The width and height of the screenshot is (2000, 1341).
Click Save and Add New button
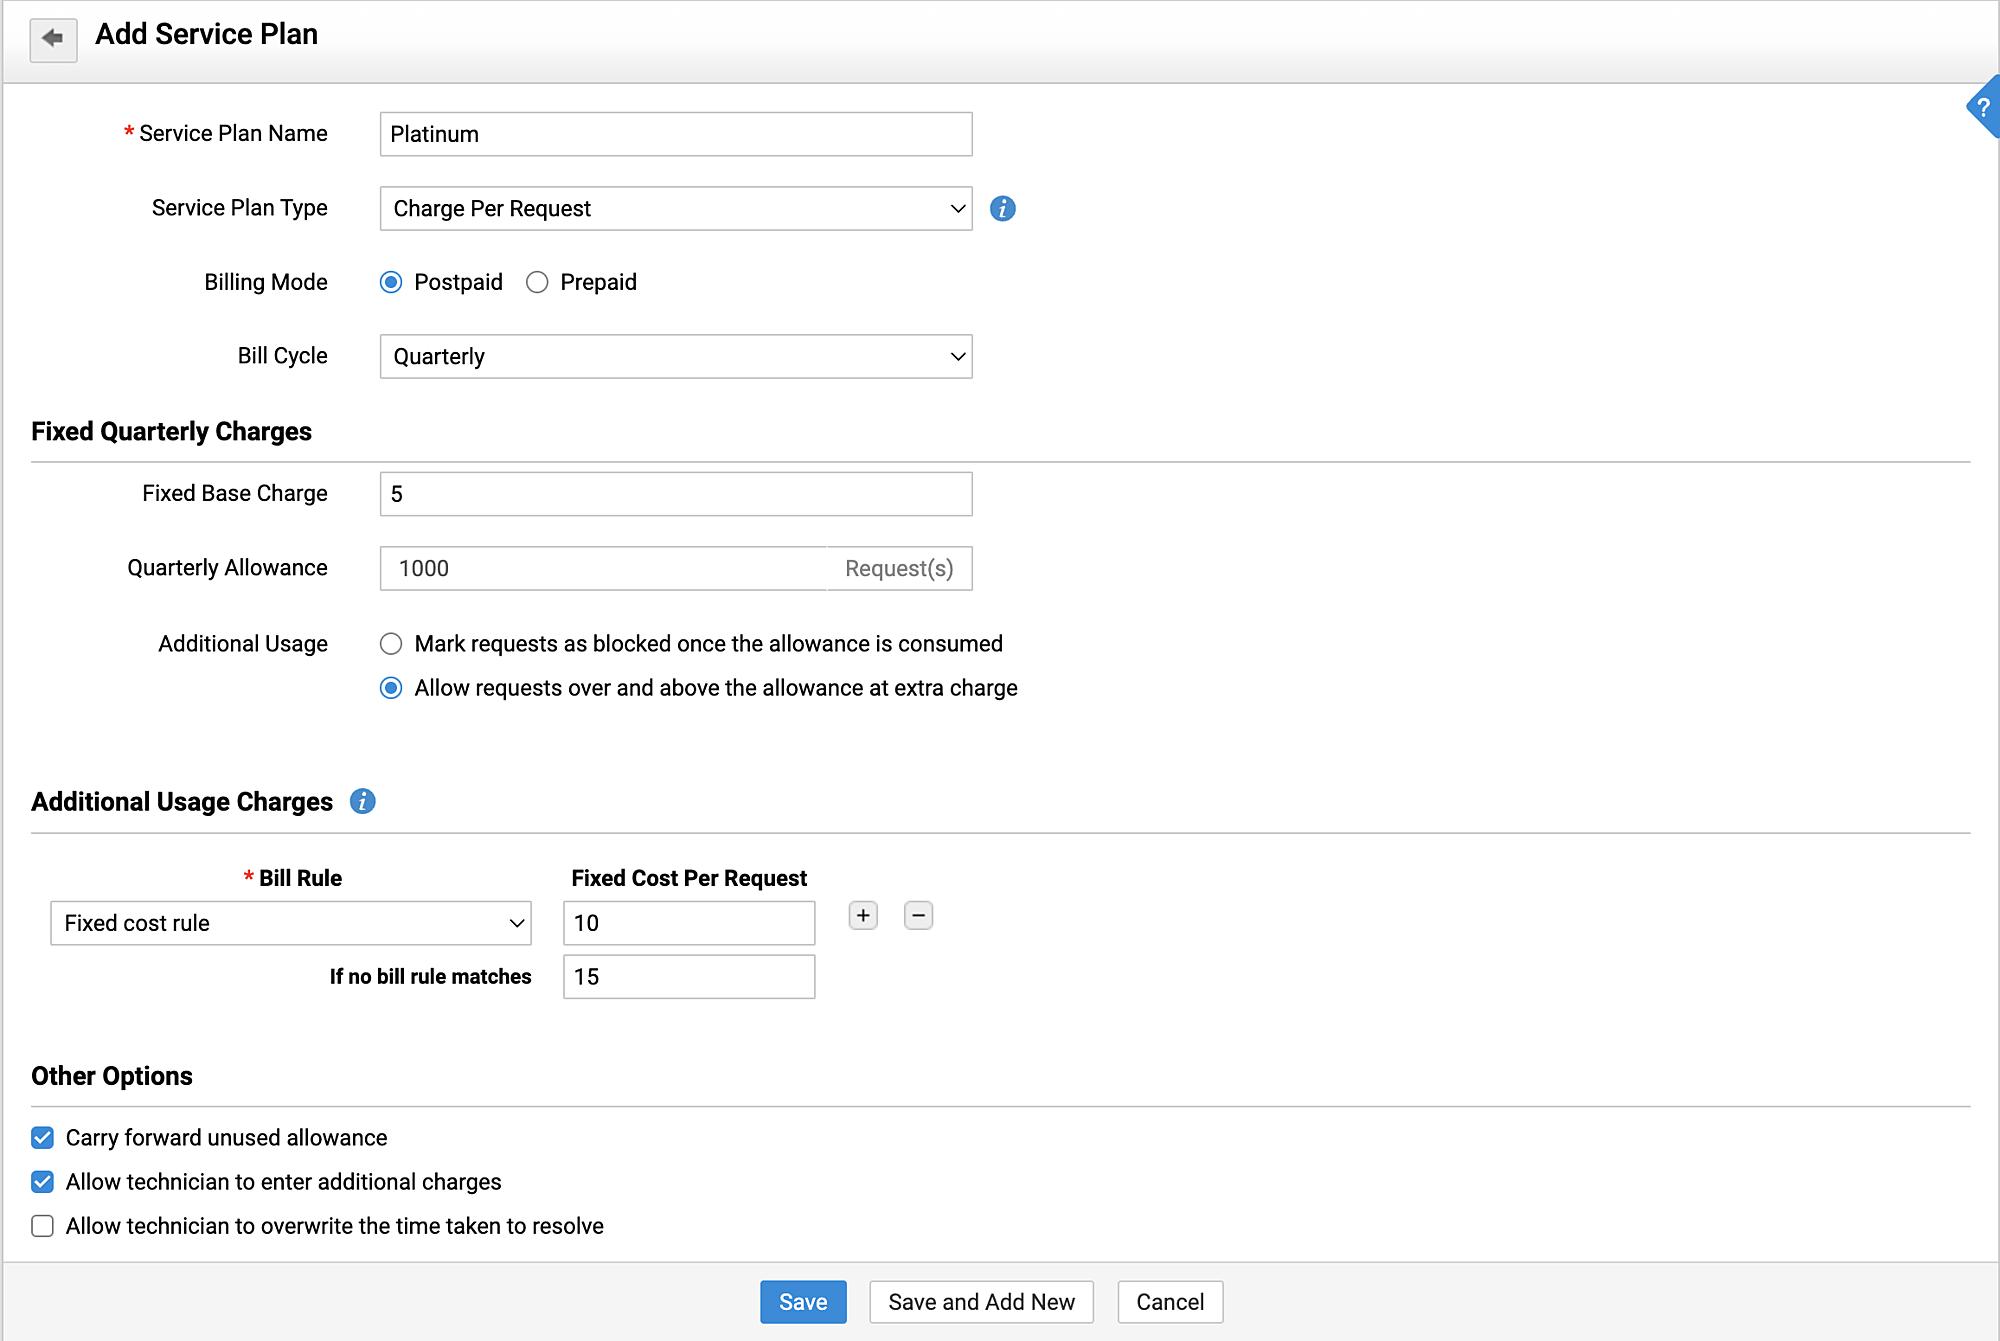(x=981, y=1302)
